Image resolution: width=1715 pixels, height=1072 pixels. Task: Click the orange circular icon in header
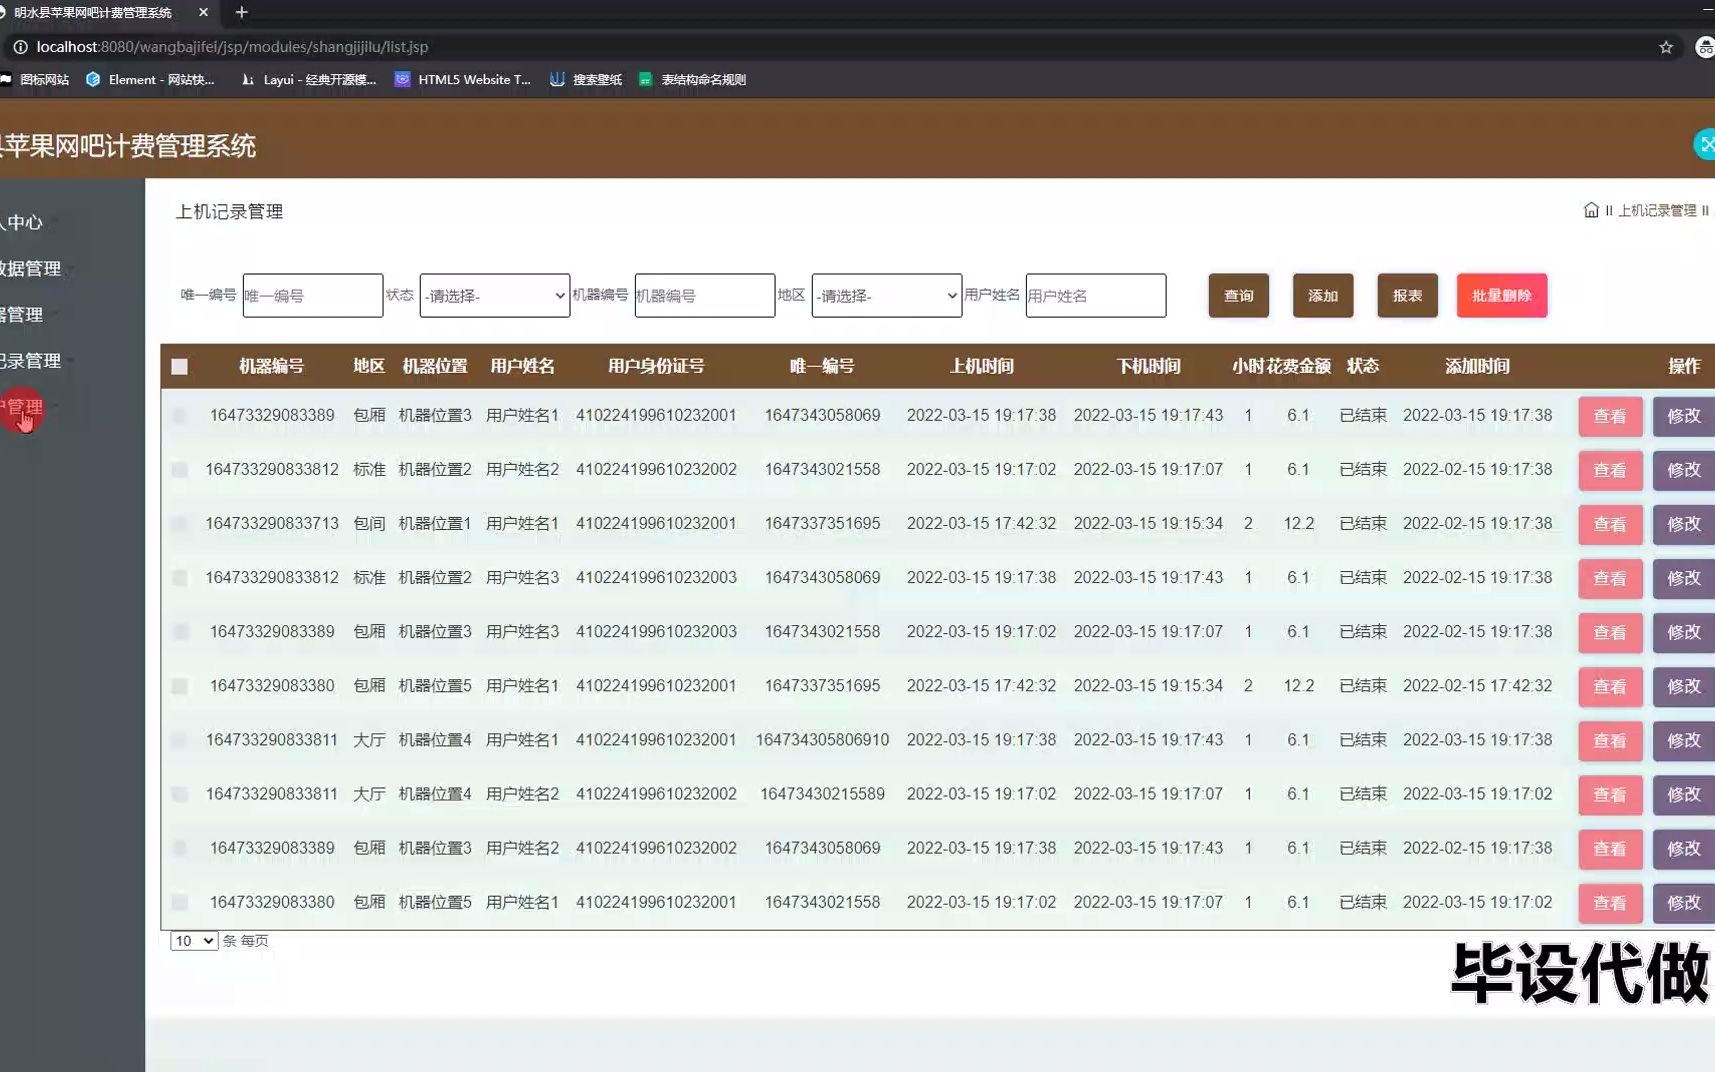pyautogui.click(x=1704, y=144)
